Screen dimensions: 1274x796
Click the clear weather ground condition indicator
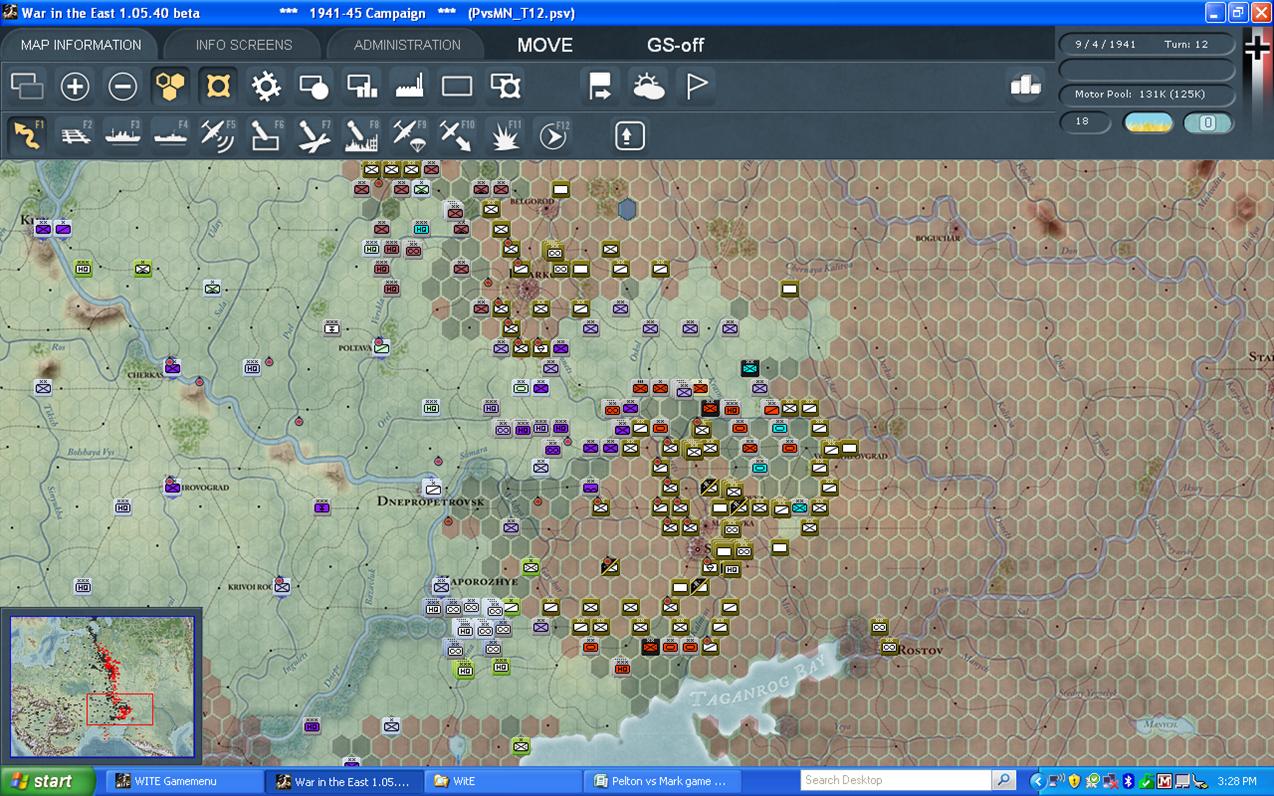click(1149, 123)
